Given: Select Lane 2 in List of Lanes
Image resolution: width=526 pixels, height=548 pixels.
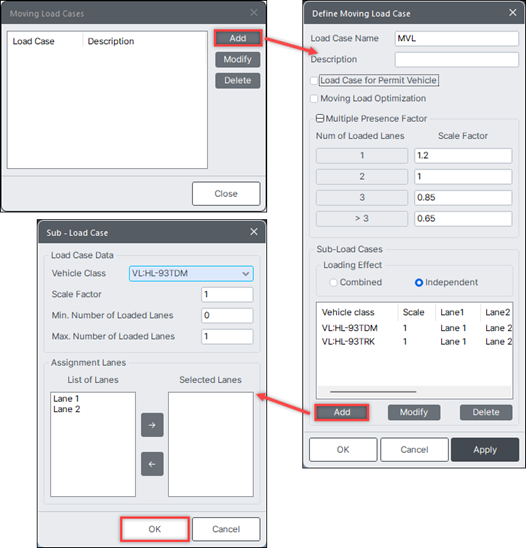Looking at the screenshot, I should [x=67, y=409].
